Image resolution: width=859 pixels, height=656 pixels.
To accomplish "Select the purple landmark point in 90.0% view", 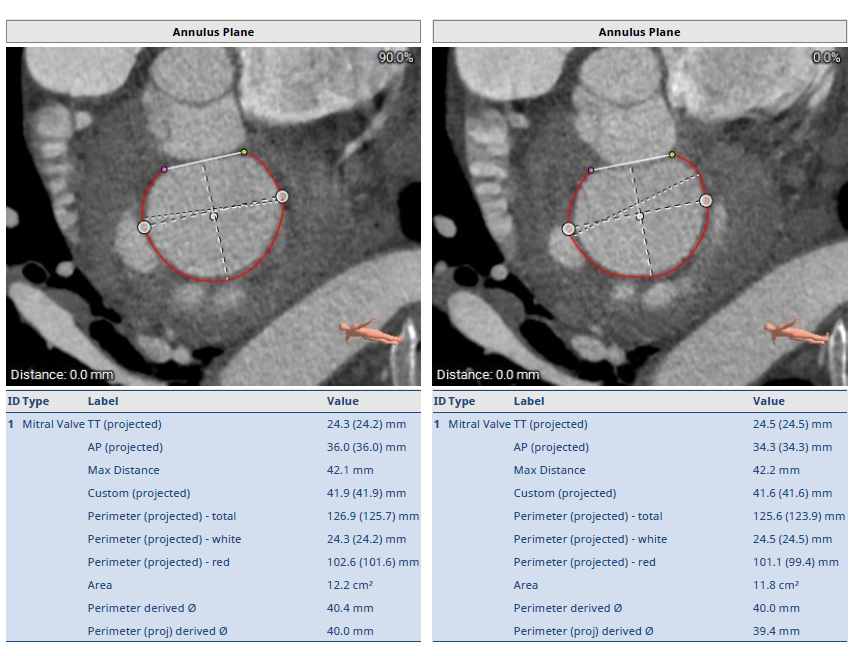I will pos(164,169).
